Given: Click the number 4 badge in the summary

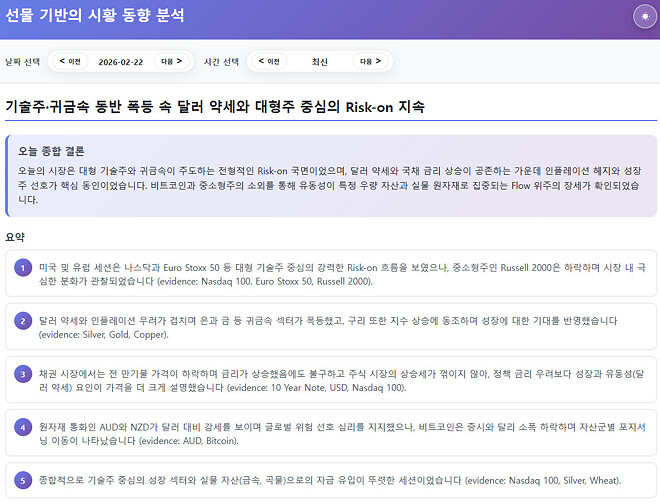Looking at the screenshot, I should [23, 427].
